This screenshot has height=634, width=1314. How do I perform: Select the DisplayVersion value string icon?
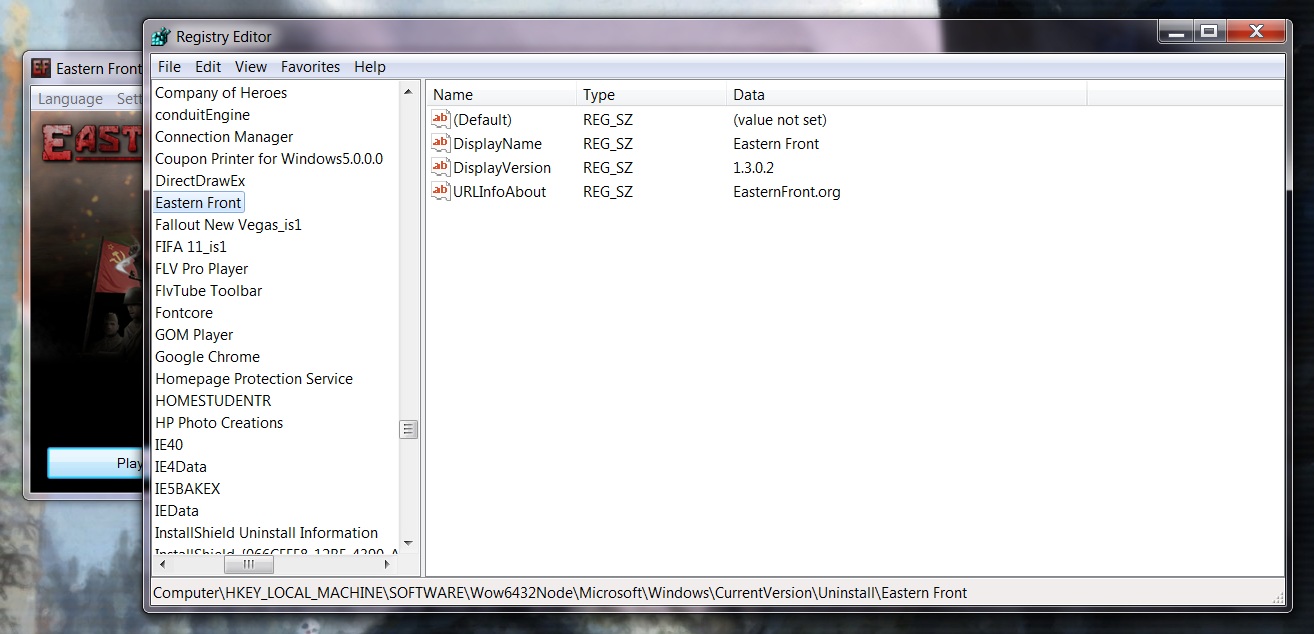click(x=441, y=167)
